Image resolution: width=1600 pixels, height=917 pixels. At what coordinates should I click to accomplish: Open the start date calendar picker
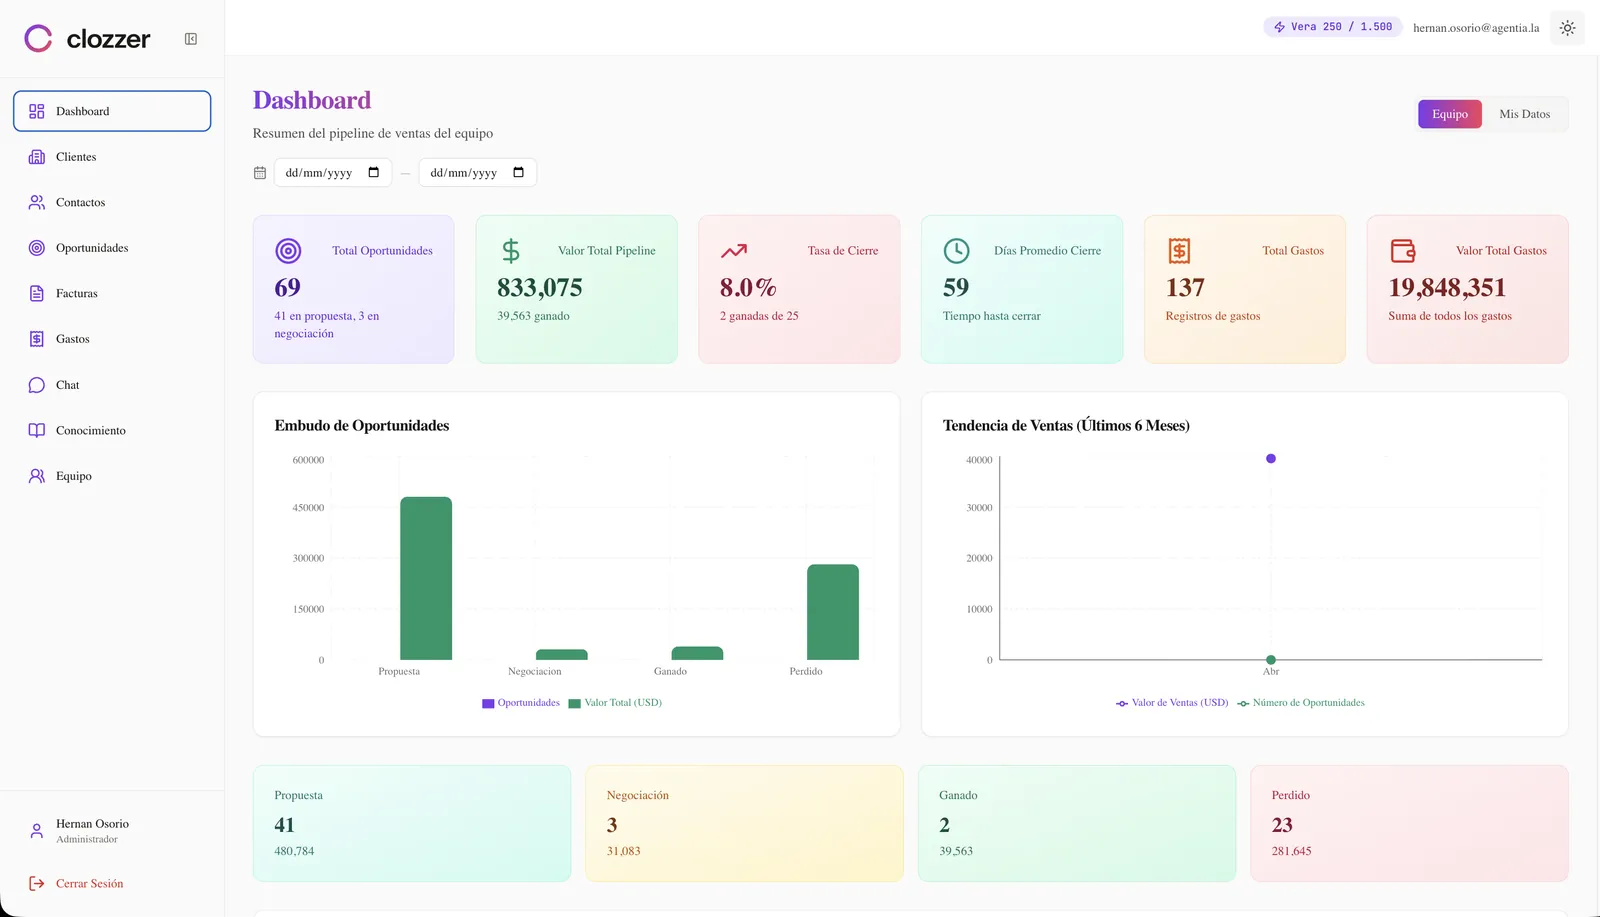374,172
